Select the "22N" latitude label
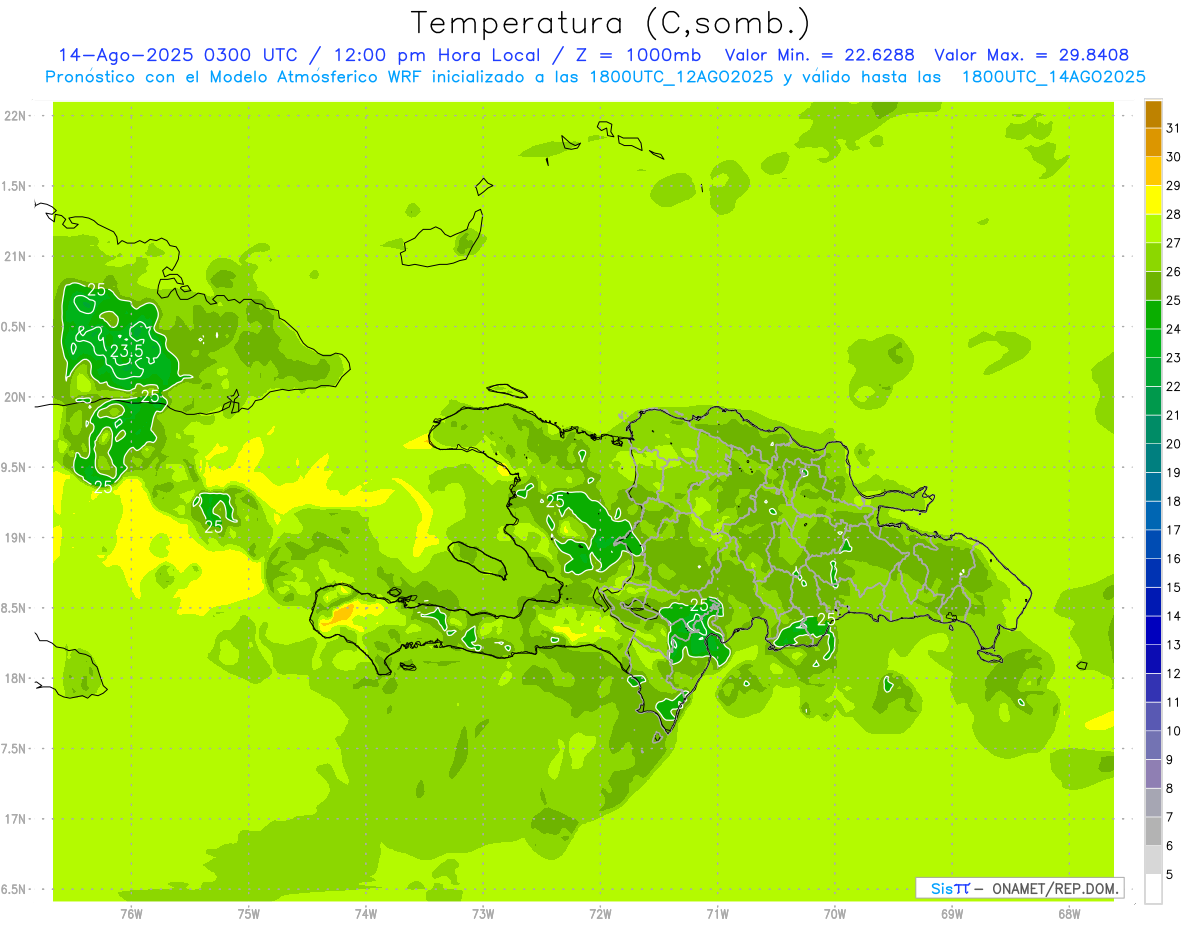The image size is (1200, 927). (15, 116)
